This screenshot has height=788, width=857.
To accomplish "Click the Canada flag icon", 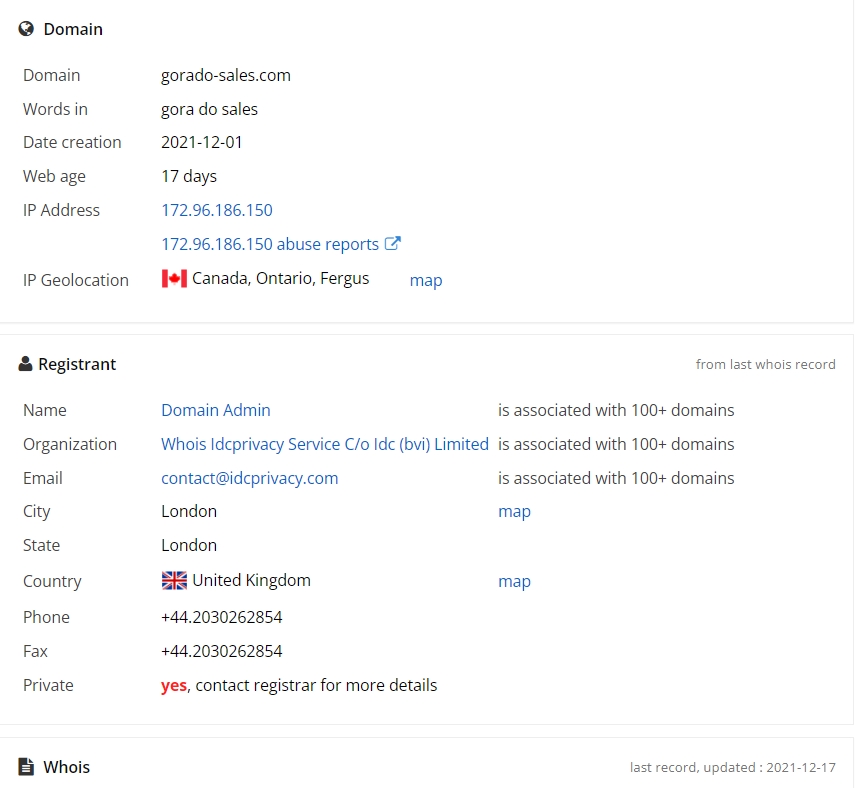I will coord(174,279).
